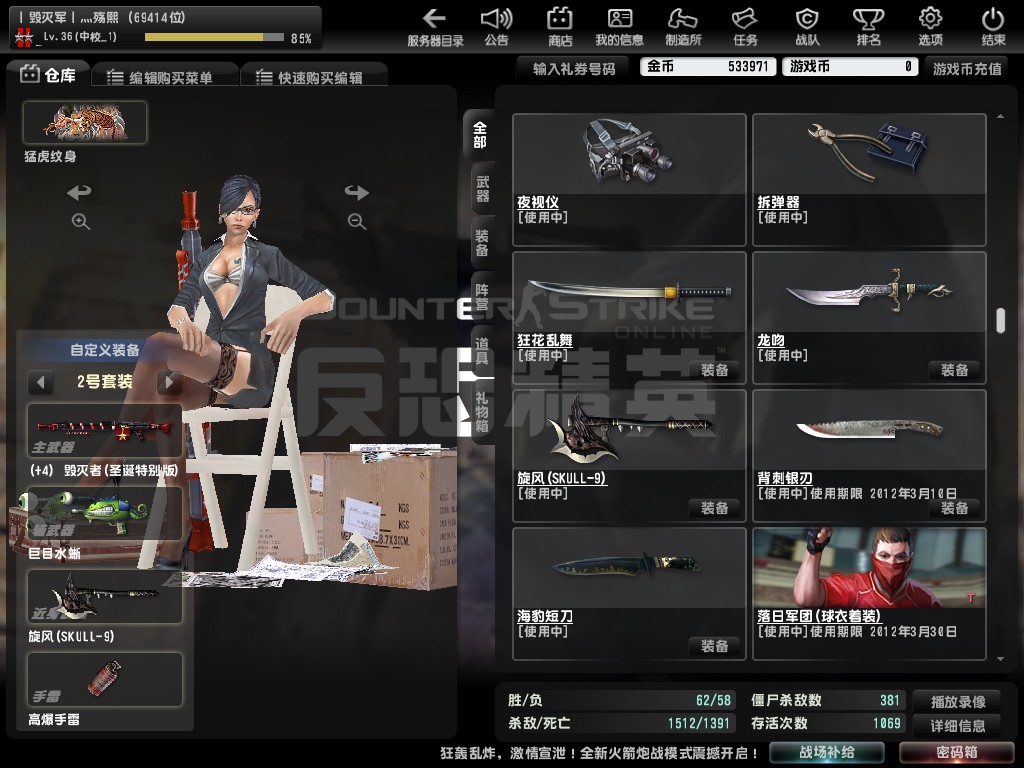Rotate the character right with the curved arrow
Viewport: 1024px width, 768px height.
pos(357,192)
